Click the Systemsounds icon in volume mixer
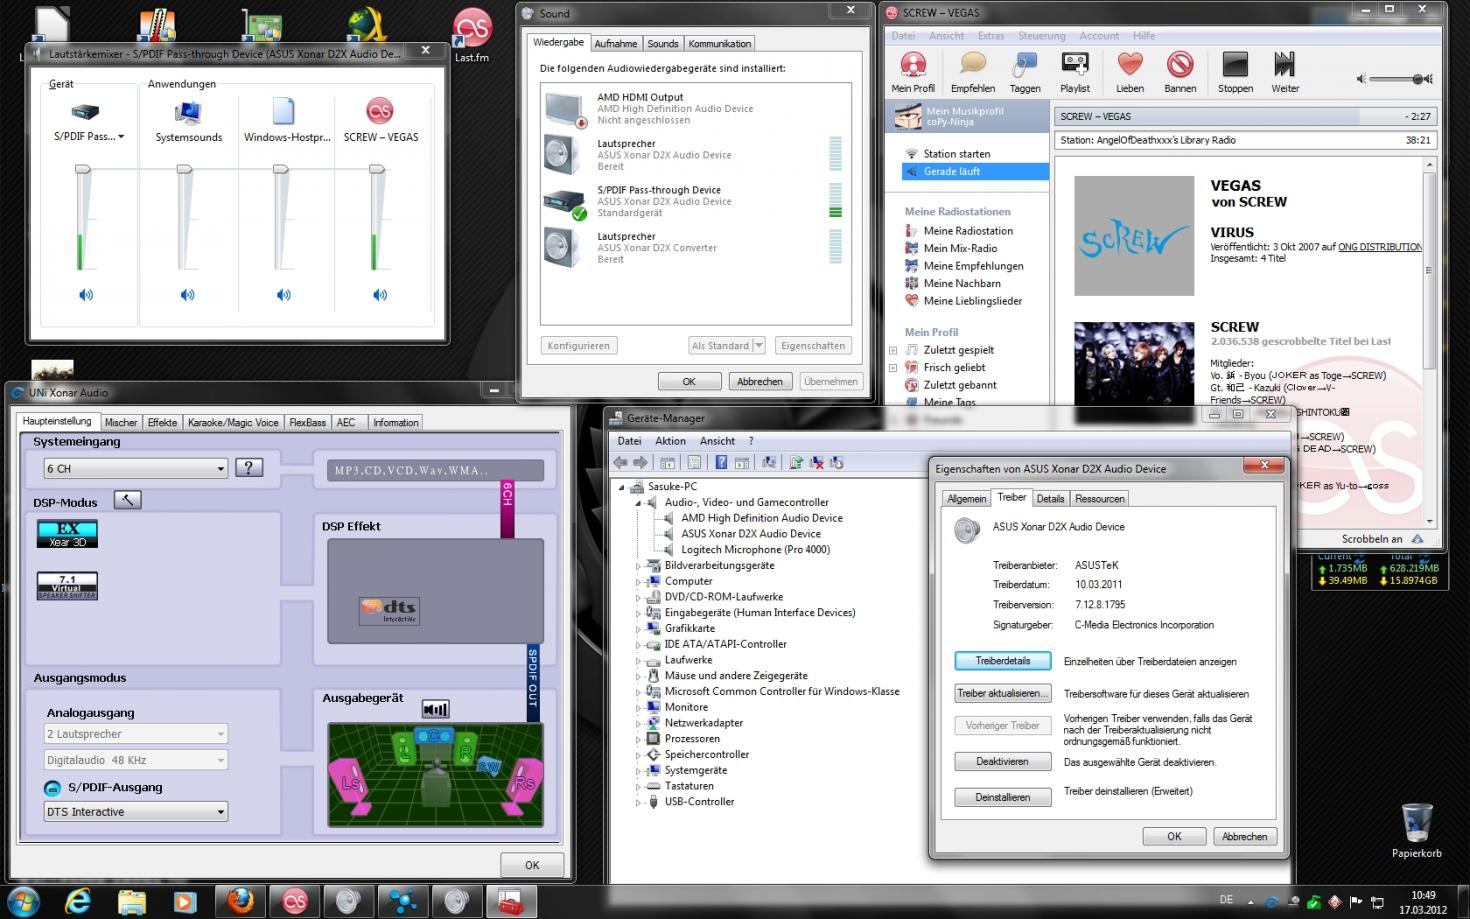Screen dimensions: 1470x919 [188, 111]
